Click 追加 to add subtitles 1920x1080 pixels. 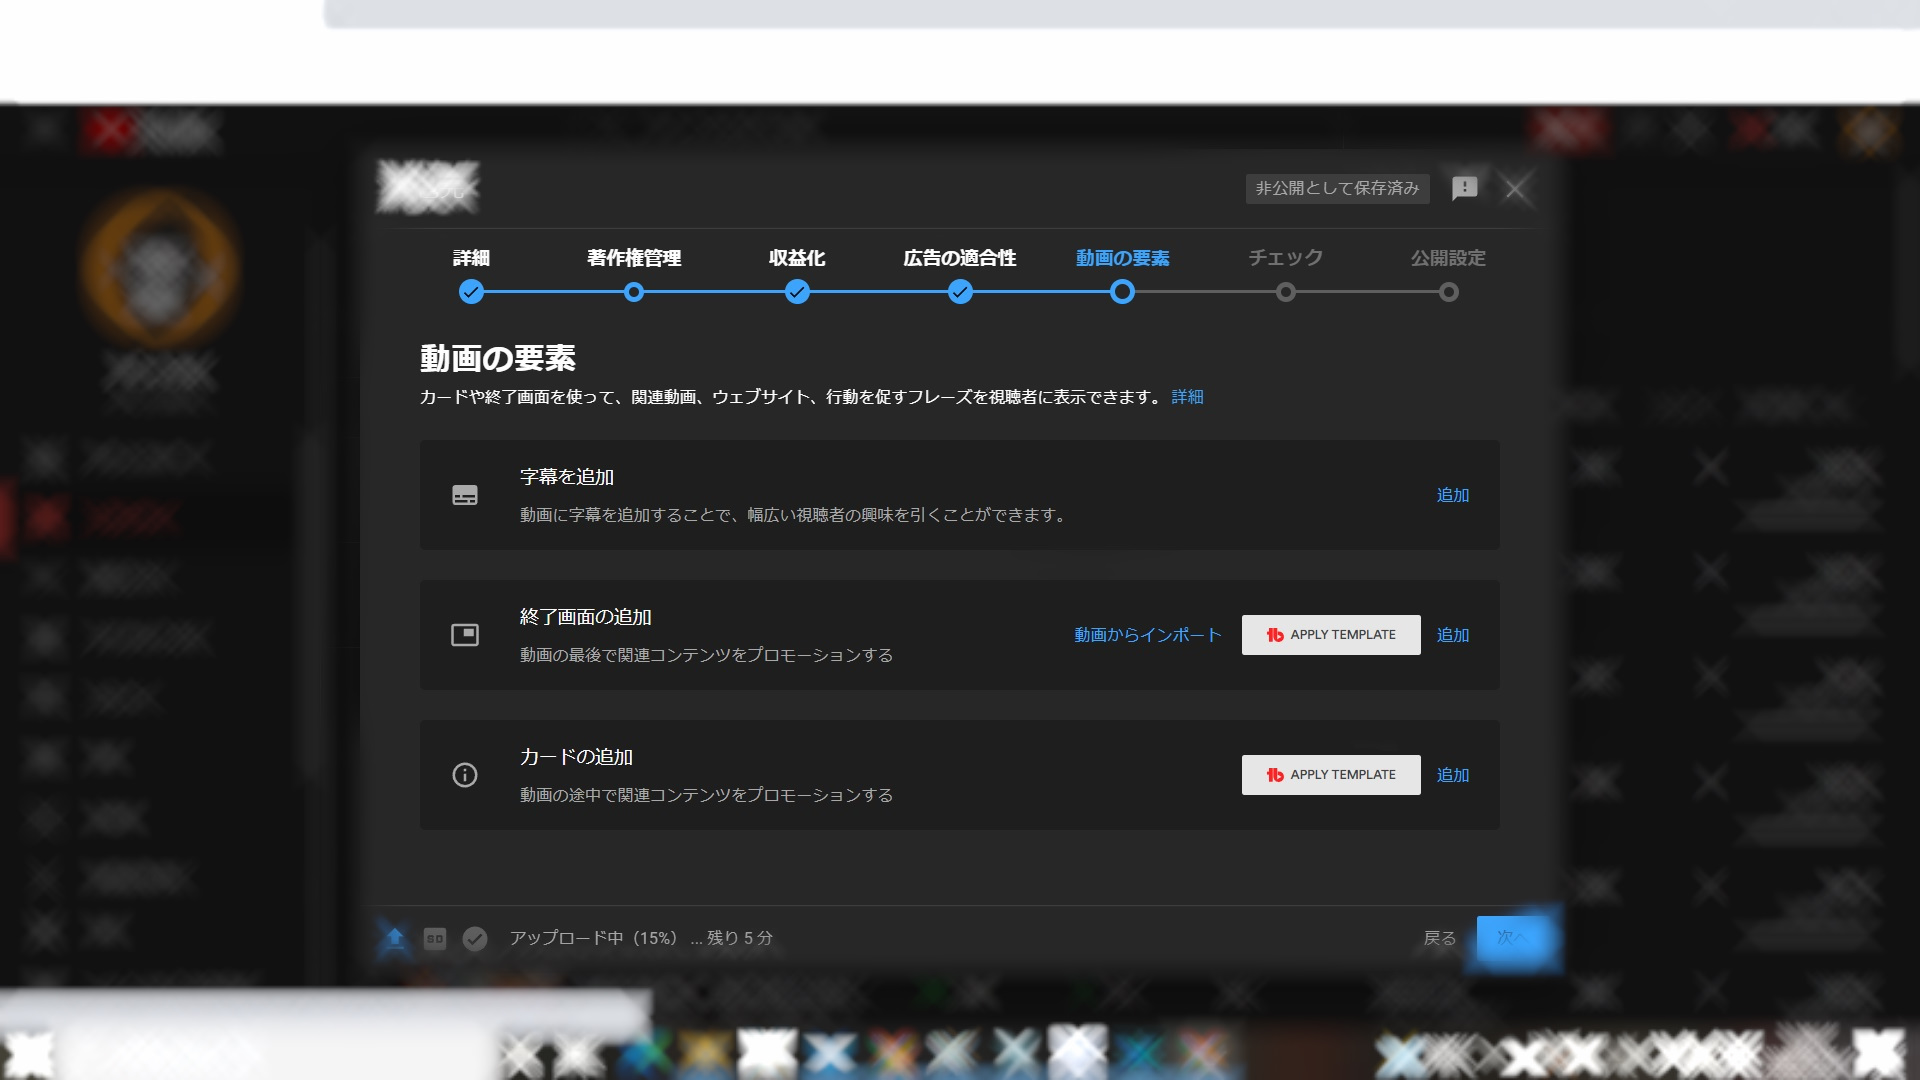point(1452,495)
